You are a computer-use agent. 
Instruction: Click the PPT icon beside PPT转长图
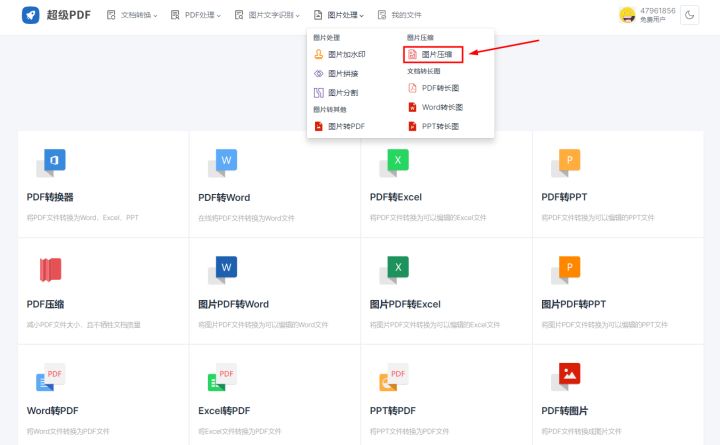click(412, 126)
